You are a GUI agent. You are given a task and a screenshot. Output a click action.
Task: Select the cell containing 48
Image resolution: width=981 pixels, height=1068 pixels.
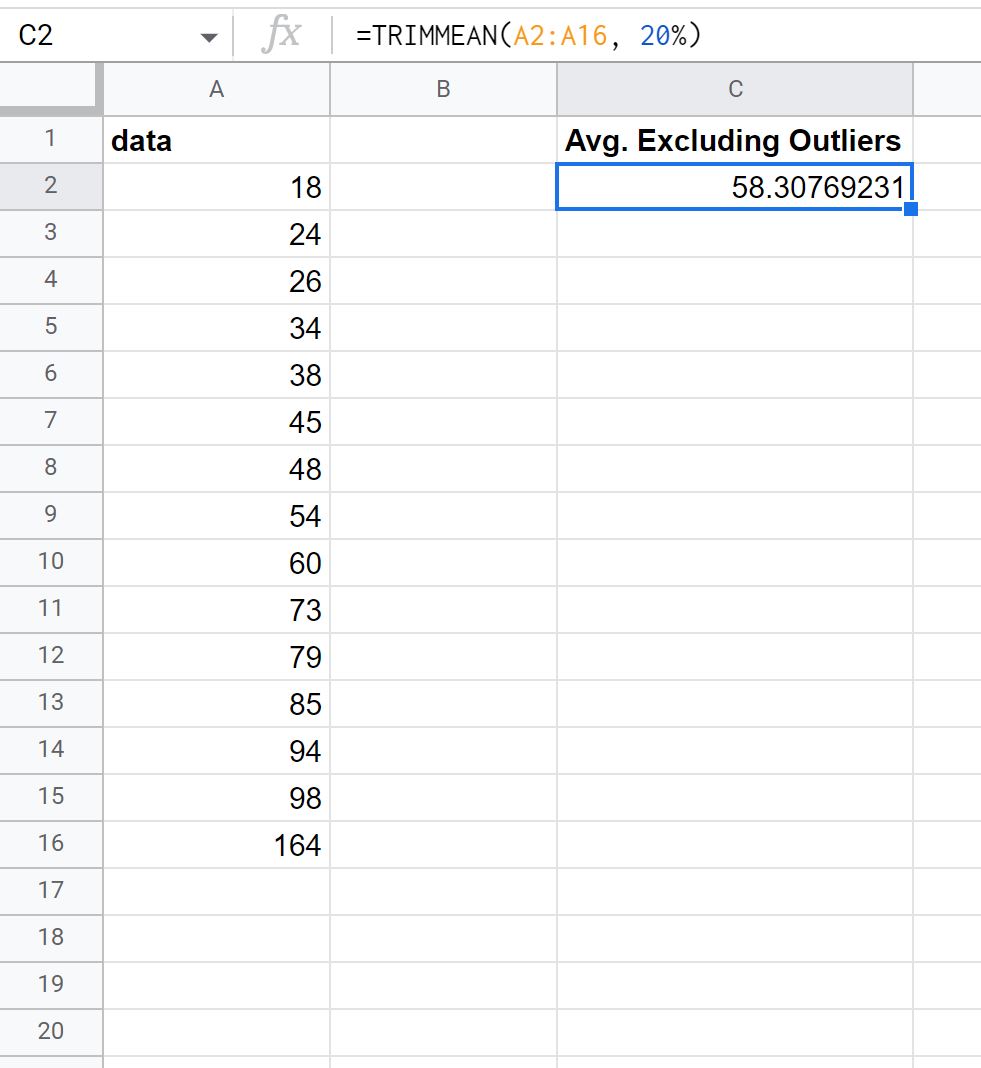pos(217,469)
